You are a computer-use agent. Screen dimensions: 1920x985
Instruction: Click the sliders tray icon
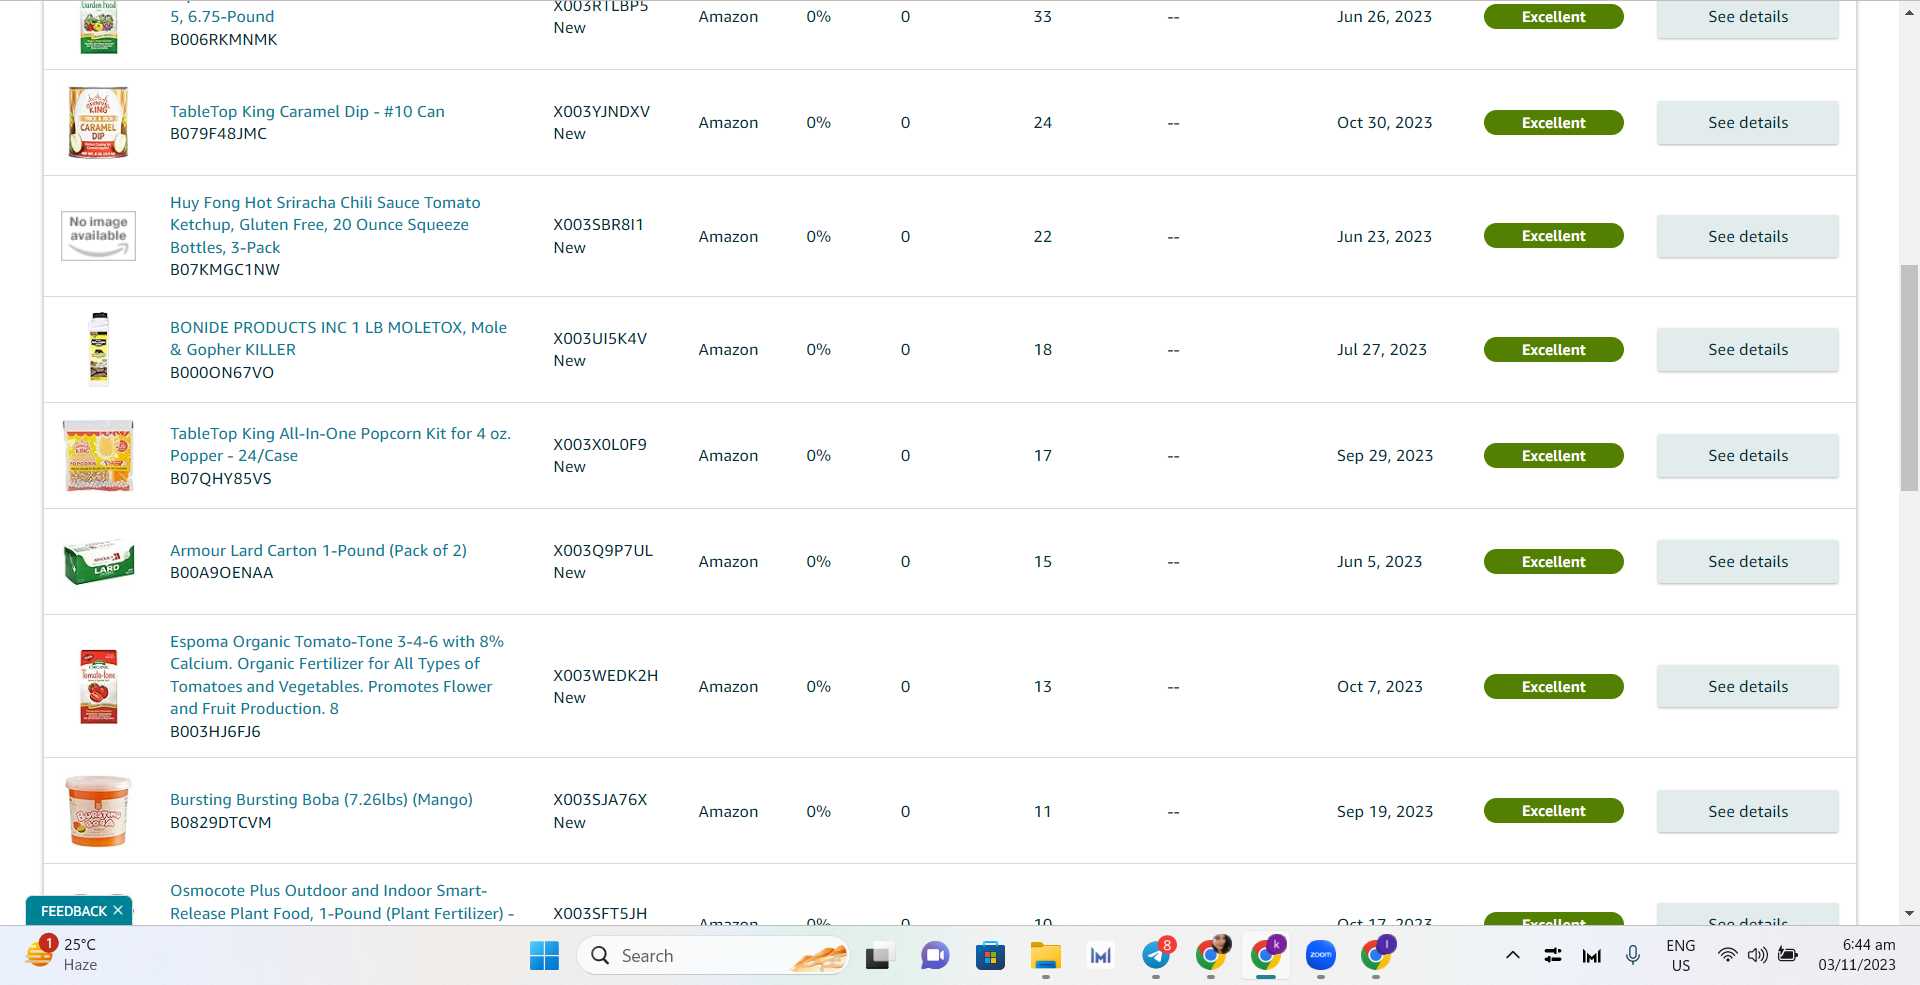point(1553,955)
